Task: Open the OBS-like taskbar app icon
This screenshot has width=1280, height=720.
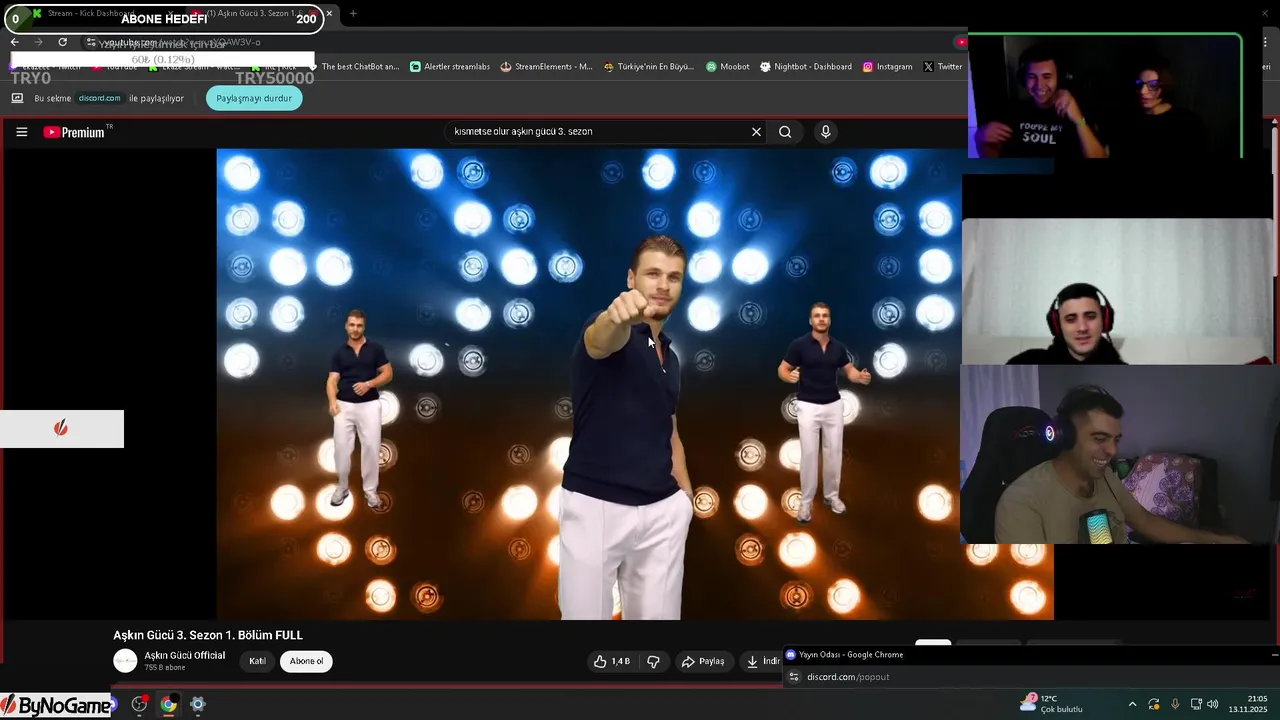Action: coord(140,704)
